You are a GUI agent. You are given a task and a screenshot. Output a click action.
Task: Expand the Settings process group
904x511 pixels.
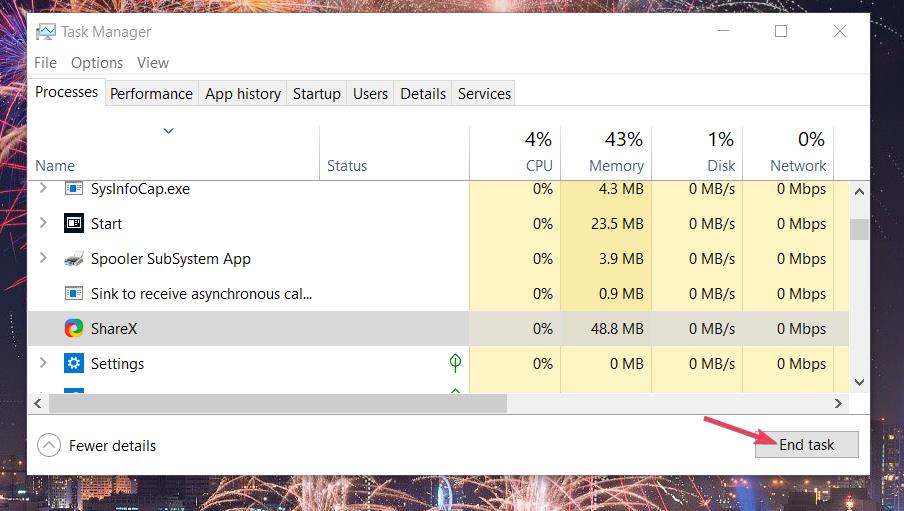(43, 363)
